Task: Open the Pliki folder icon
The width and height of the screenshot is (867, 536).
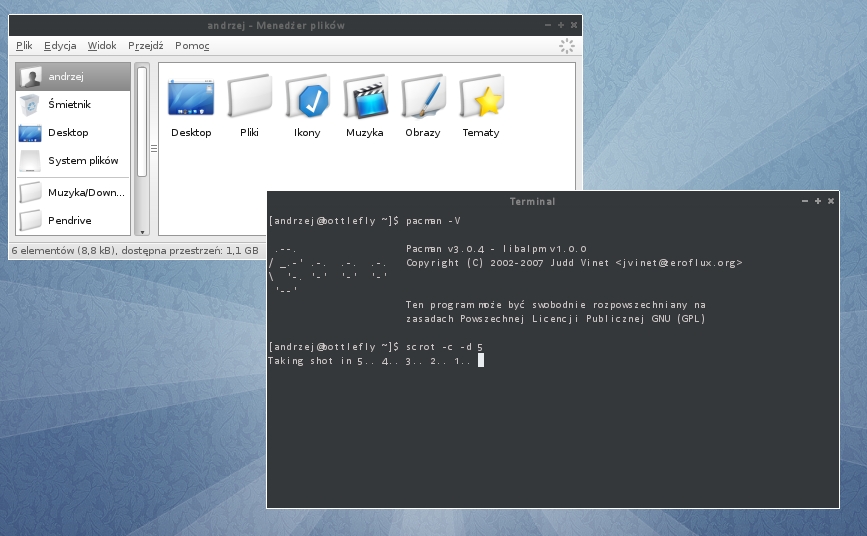Action: tap(249, 97)
